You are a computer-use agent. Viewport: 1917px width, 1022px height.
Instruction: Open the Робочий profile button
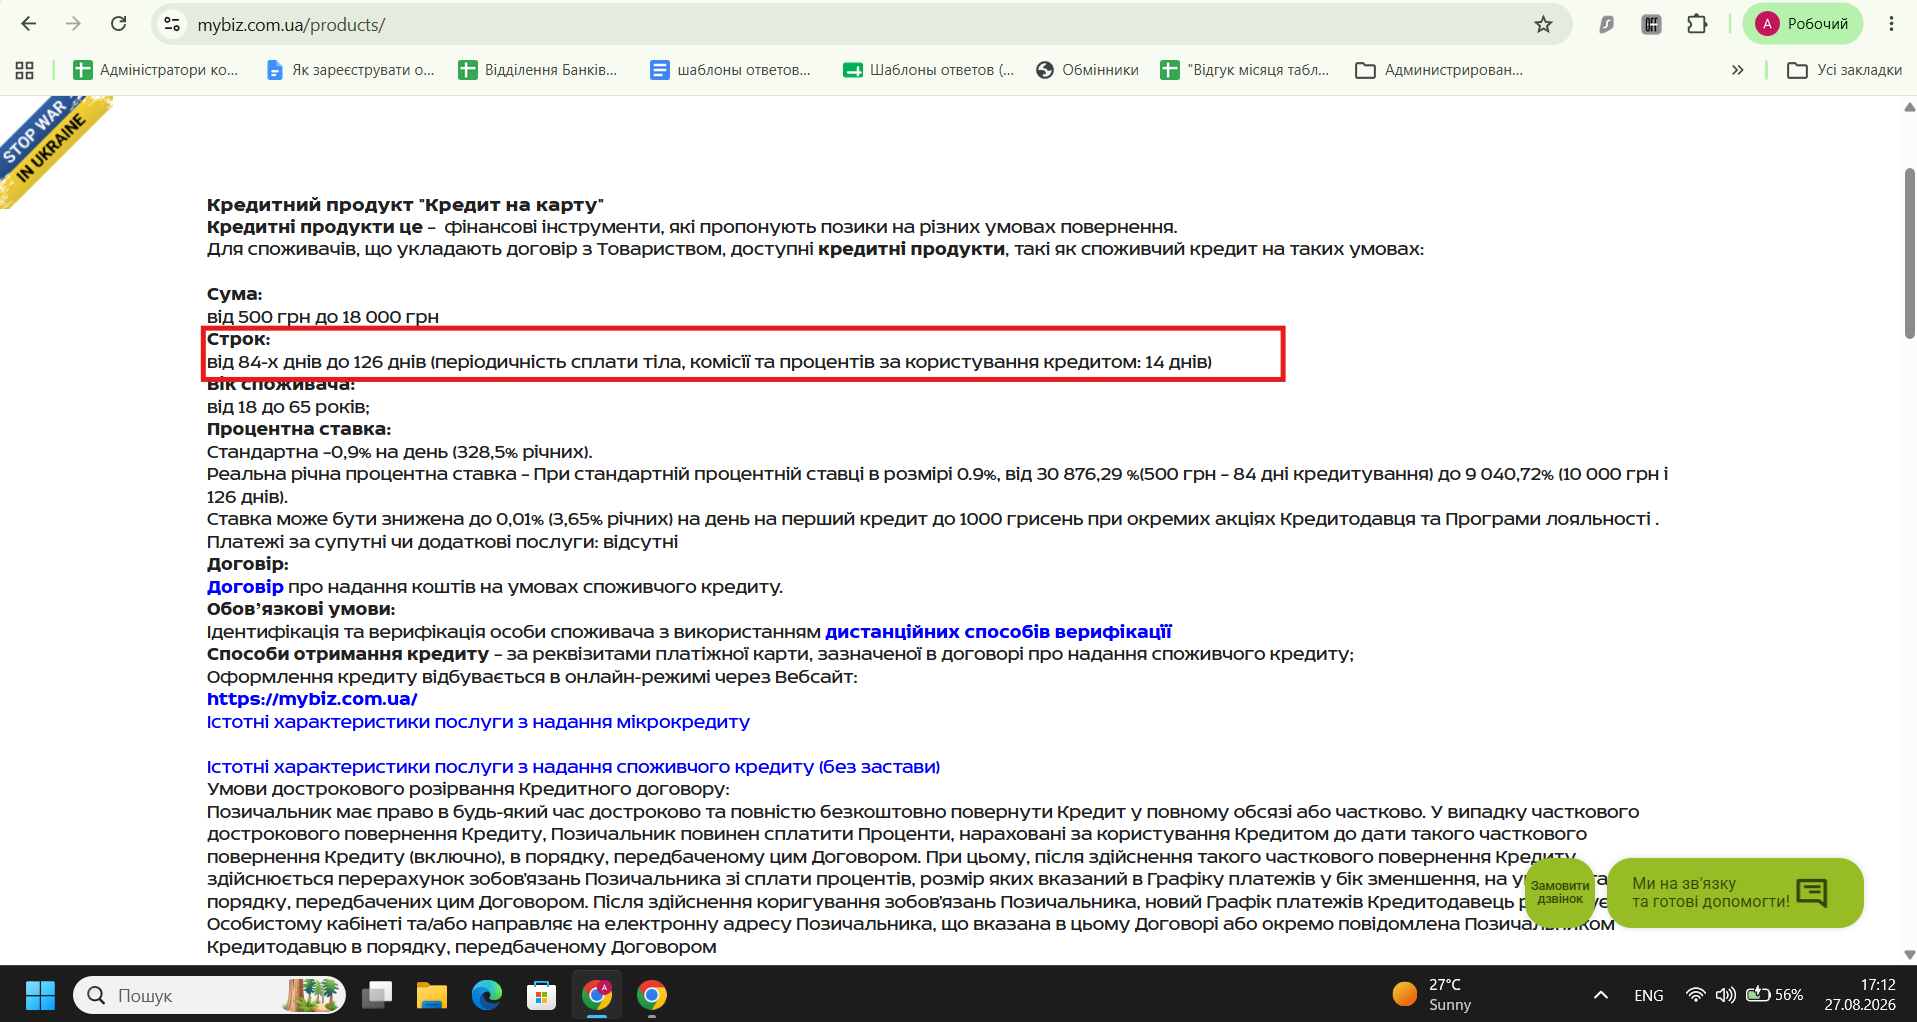coord(1803,24)
